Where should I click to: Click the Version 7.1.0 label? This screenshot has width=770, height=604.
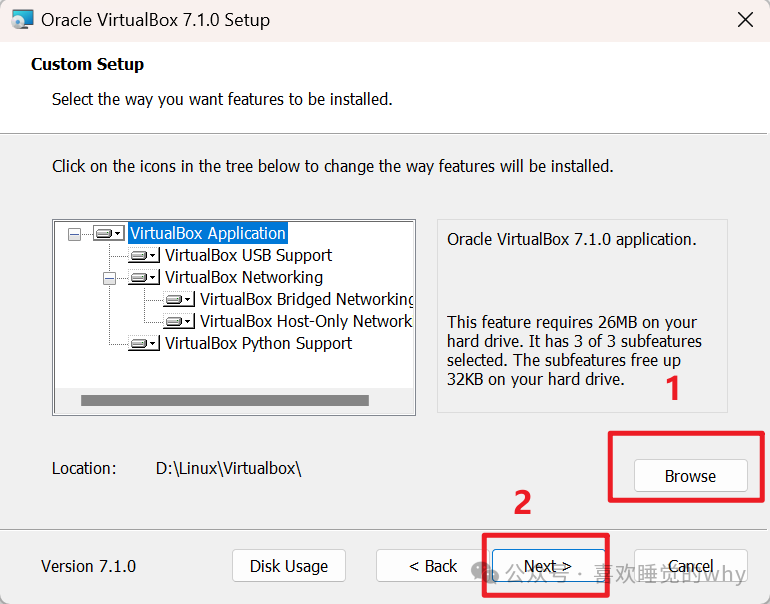click(x=88, y=566)
